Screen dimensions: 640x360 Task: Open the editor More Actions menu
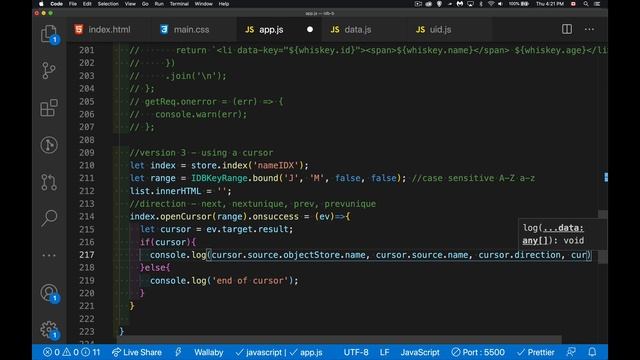click(x=589, y=29)
